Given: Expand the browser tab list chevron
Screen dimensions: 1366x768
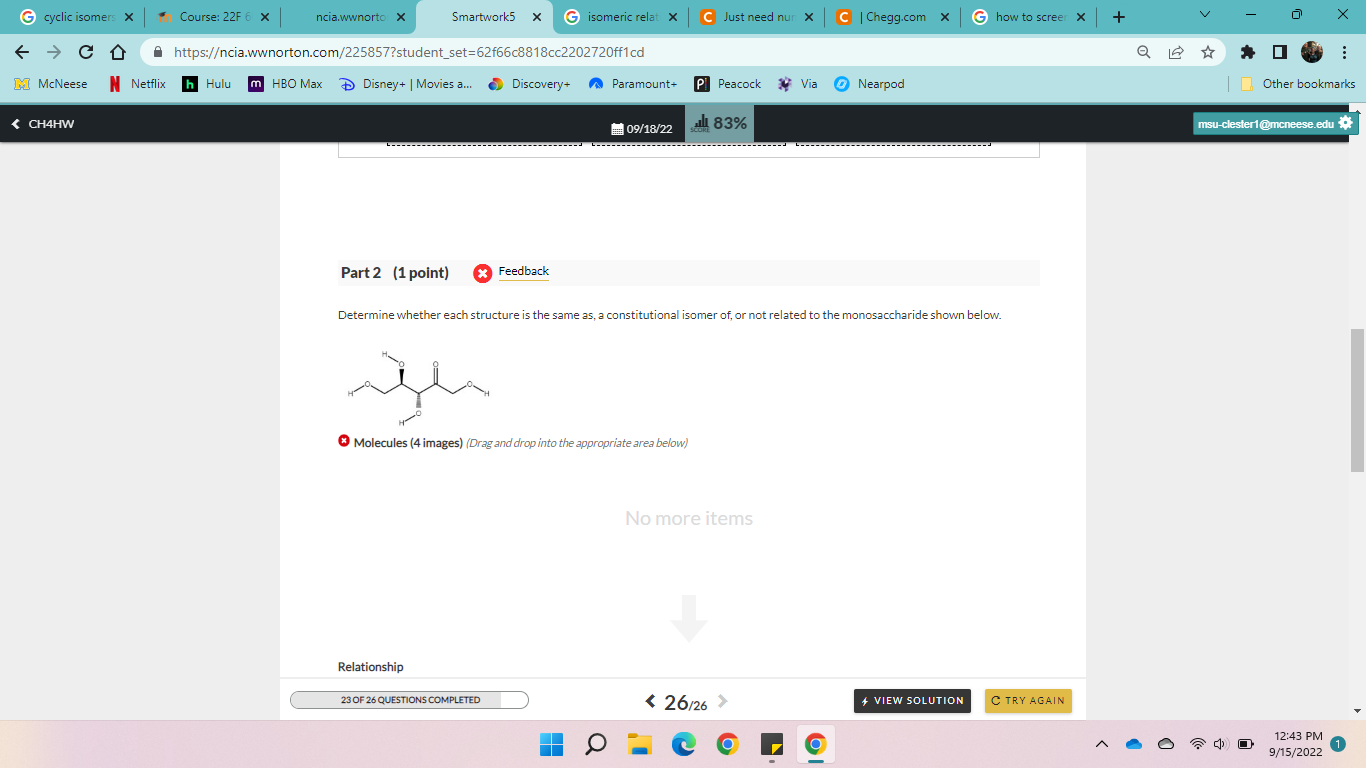Looking at the screenshot, I should click(x=1203, y=16).
